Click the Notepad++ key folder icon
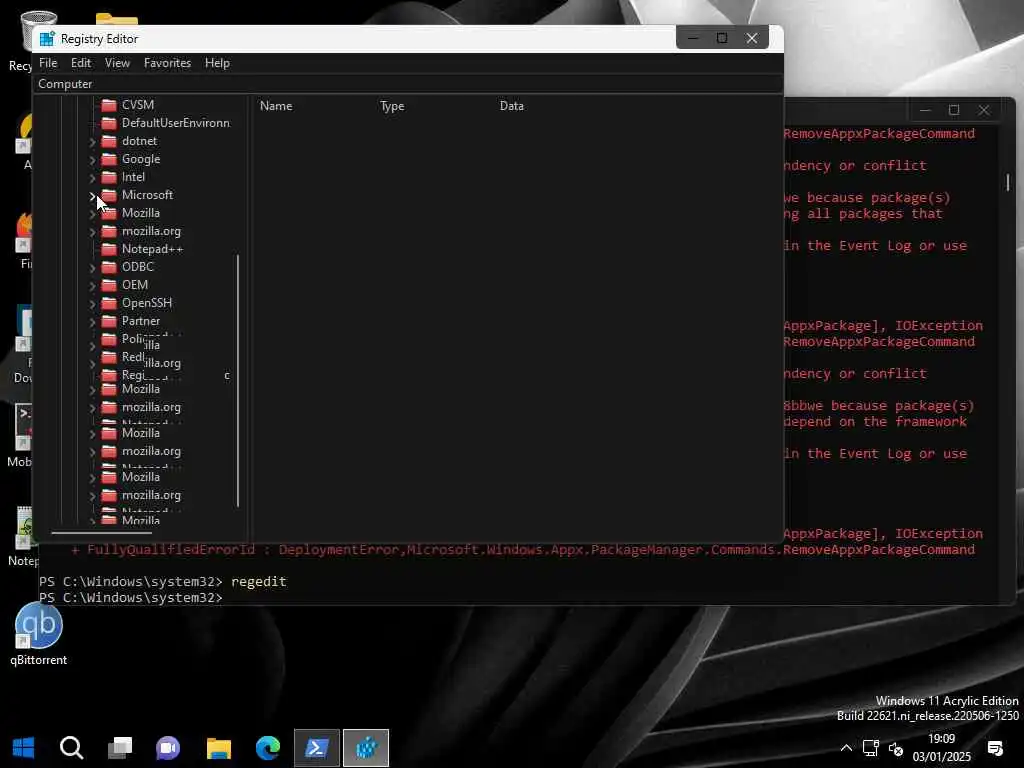The height and width of the screenshot is (768, 1024). (109, 249)
